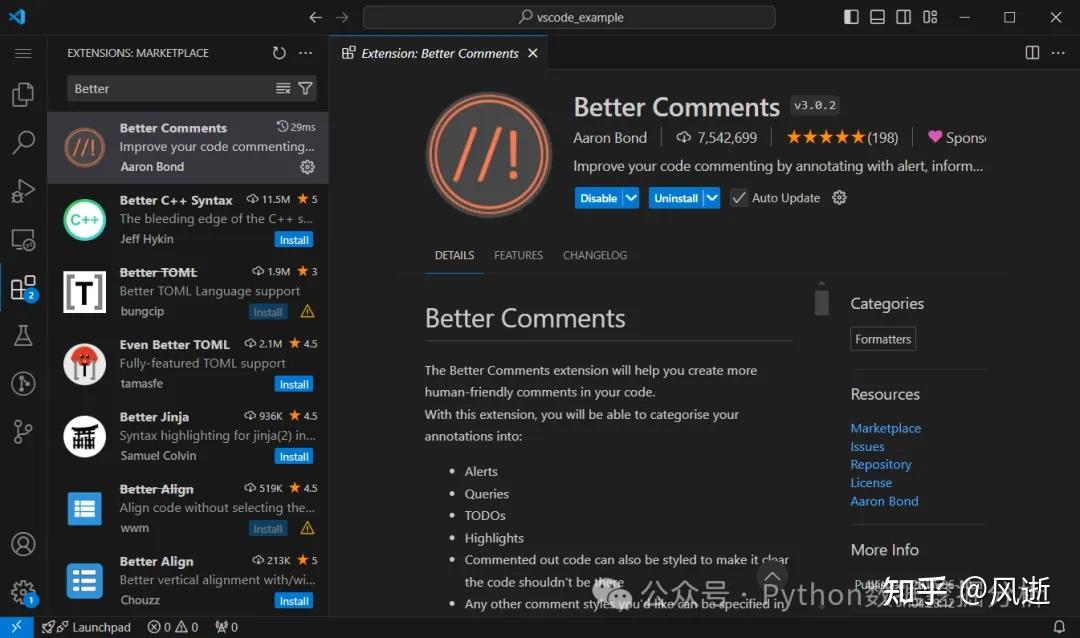This screenshot has width=1080, height=638.
Task: Toggle bottom panel layout icon
Action: (x=878, y=17)
